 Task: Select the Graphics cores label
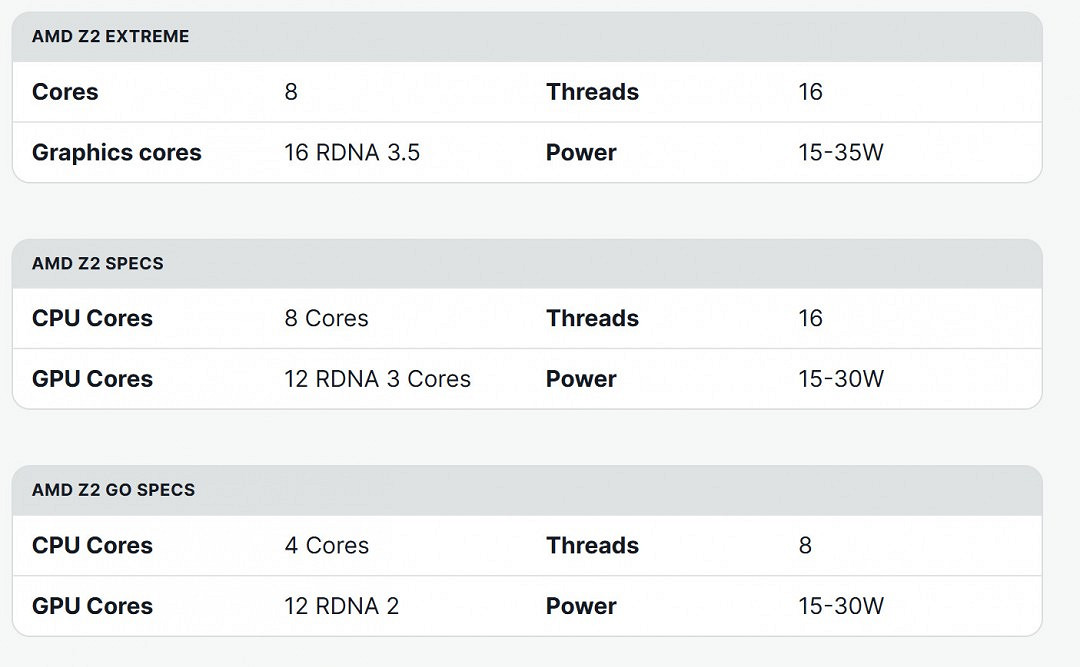tap(117, 153)
